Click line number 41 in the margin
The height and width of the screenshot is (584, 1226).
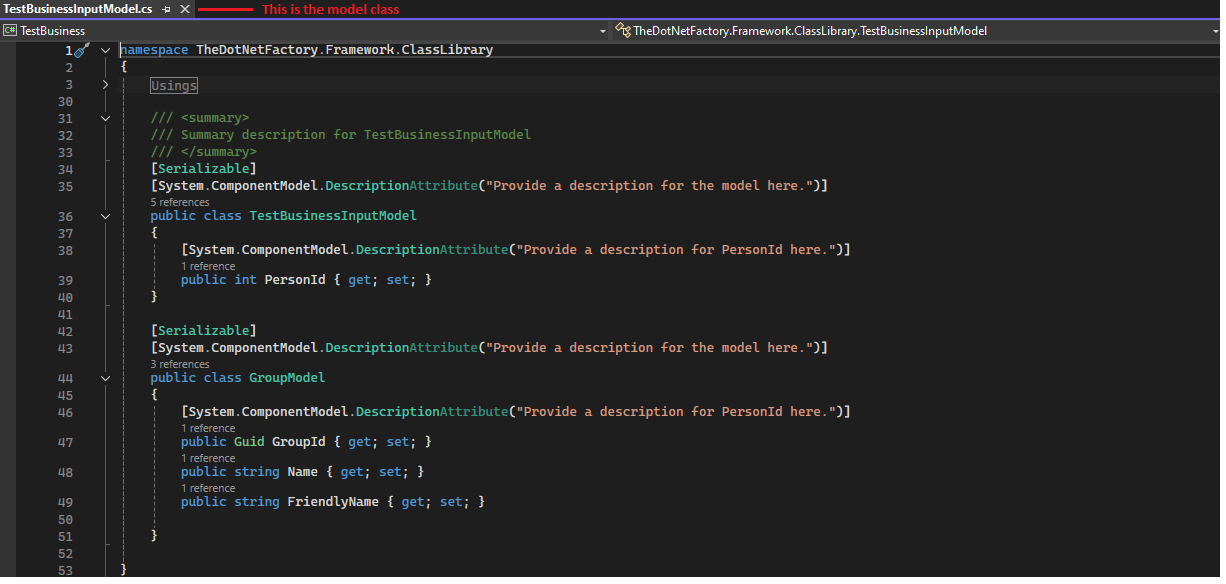tap(66, 314)
